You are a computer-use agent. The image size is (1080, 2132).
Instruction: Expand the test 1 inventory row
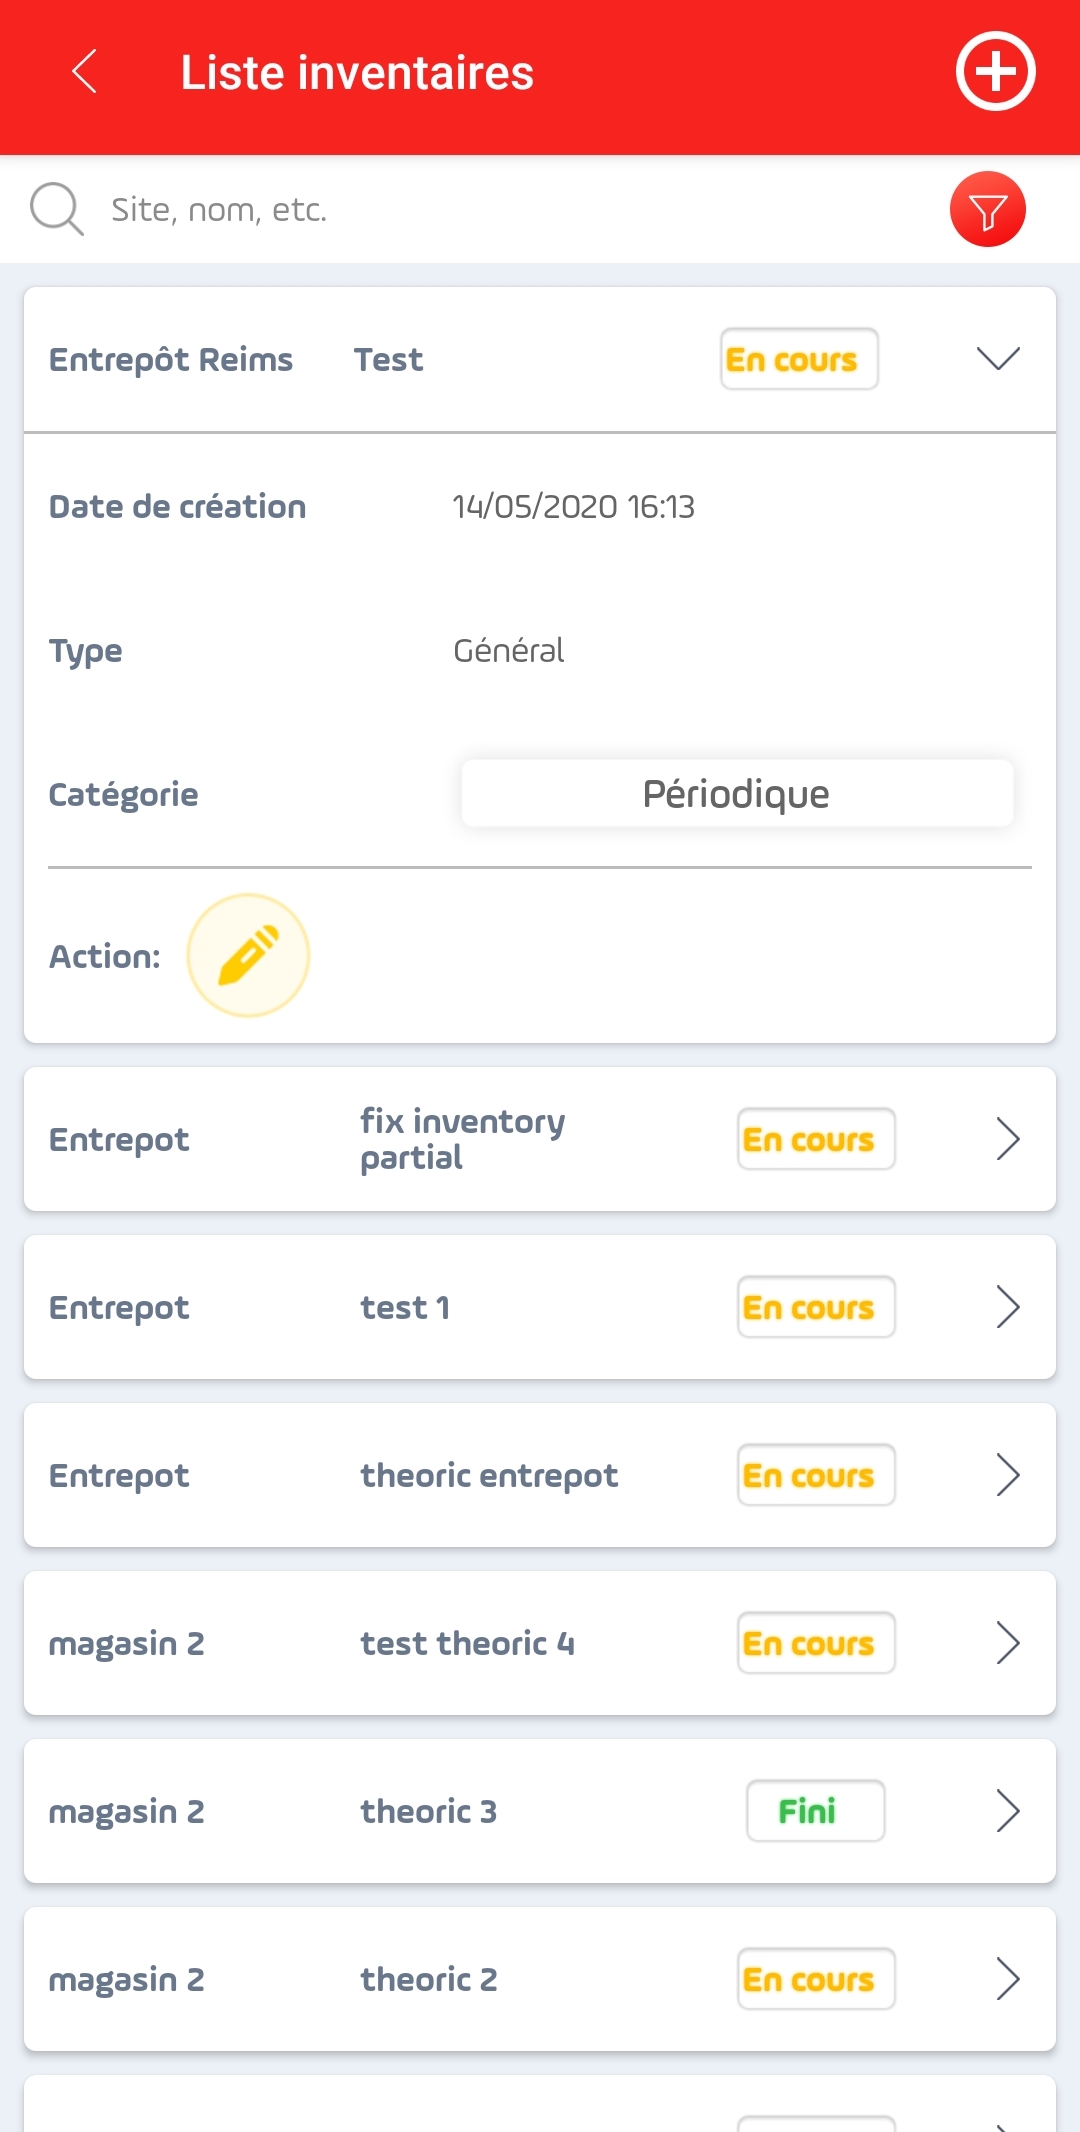coord(1008,1307)
